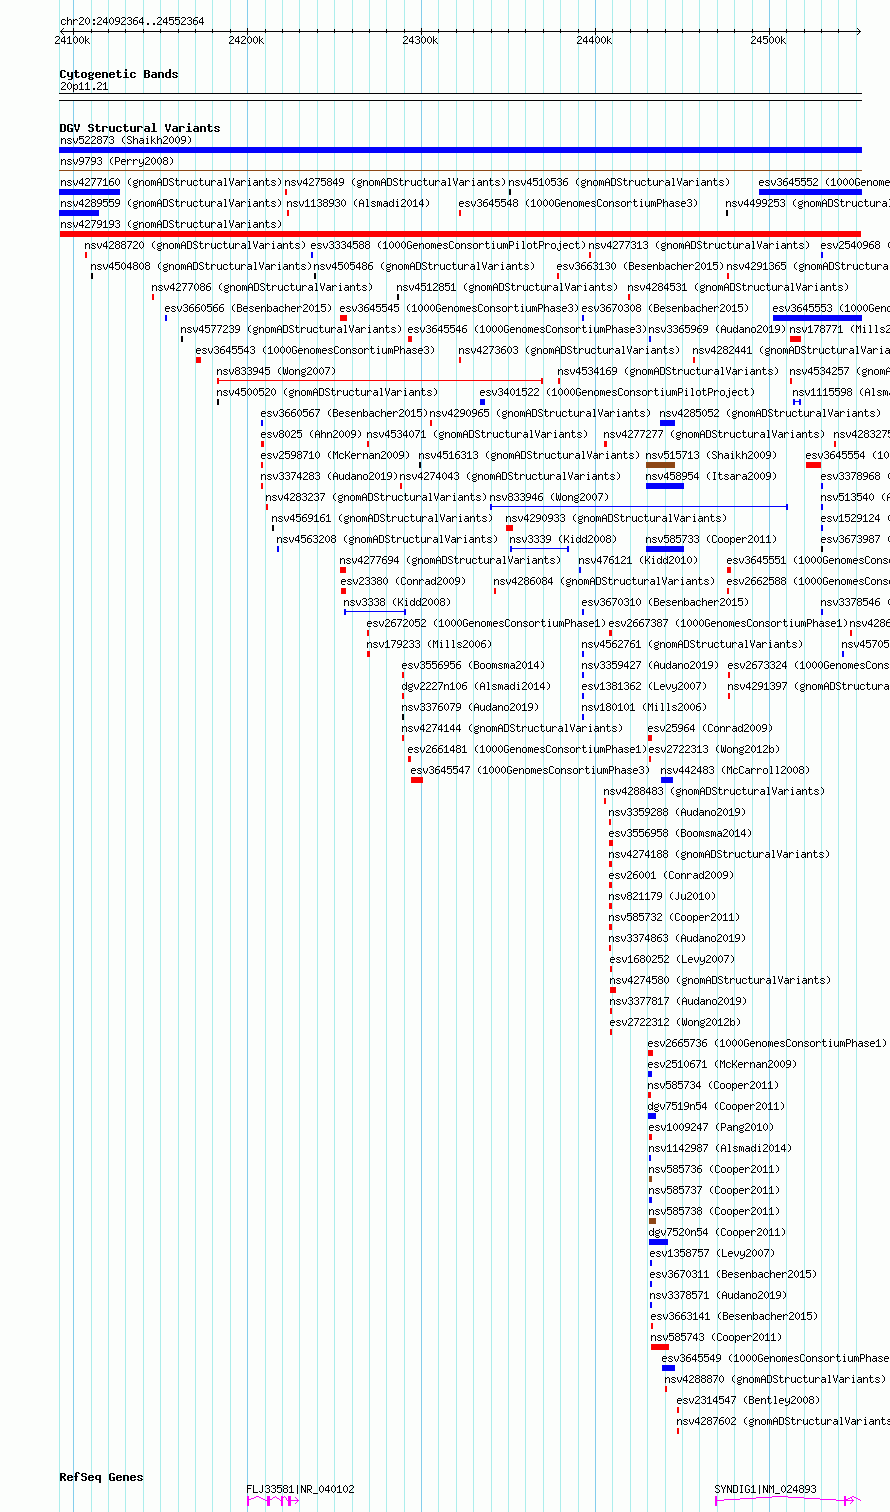The image size is (890, 1512).
Task: Click the esv2314547 (Bentley2008) label
Action: 748,1400
